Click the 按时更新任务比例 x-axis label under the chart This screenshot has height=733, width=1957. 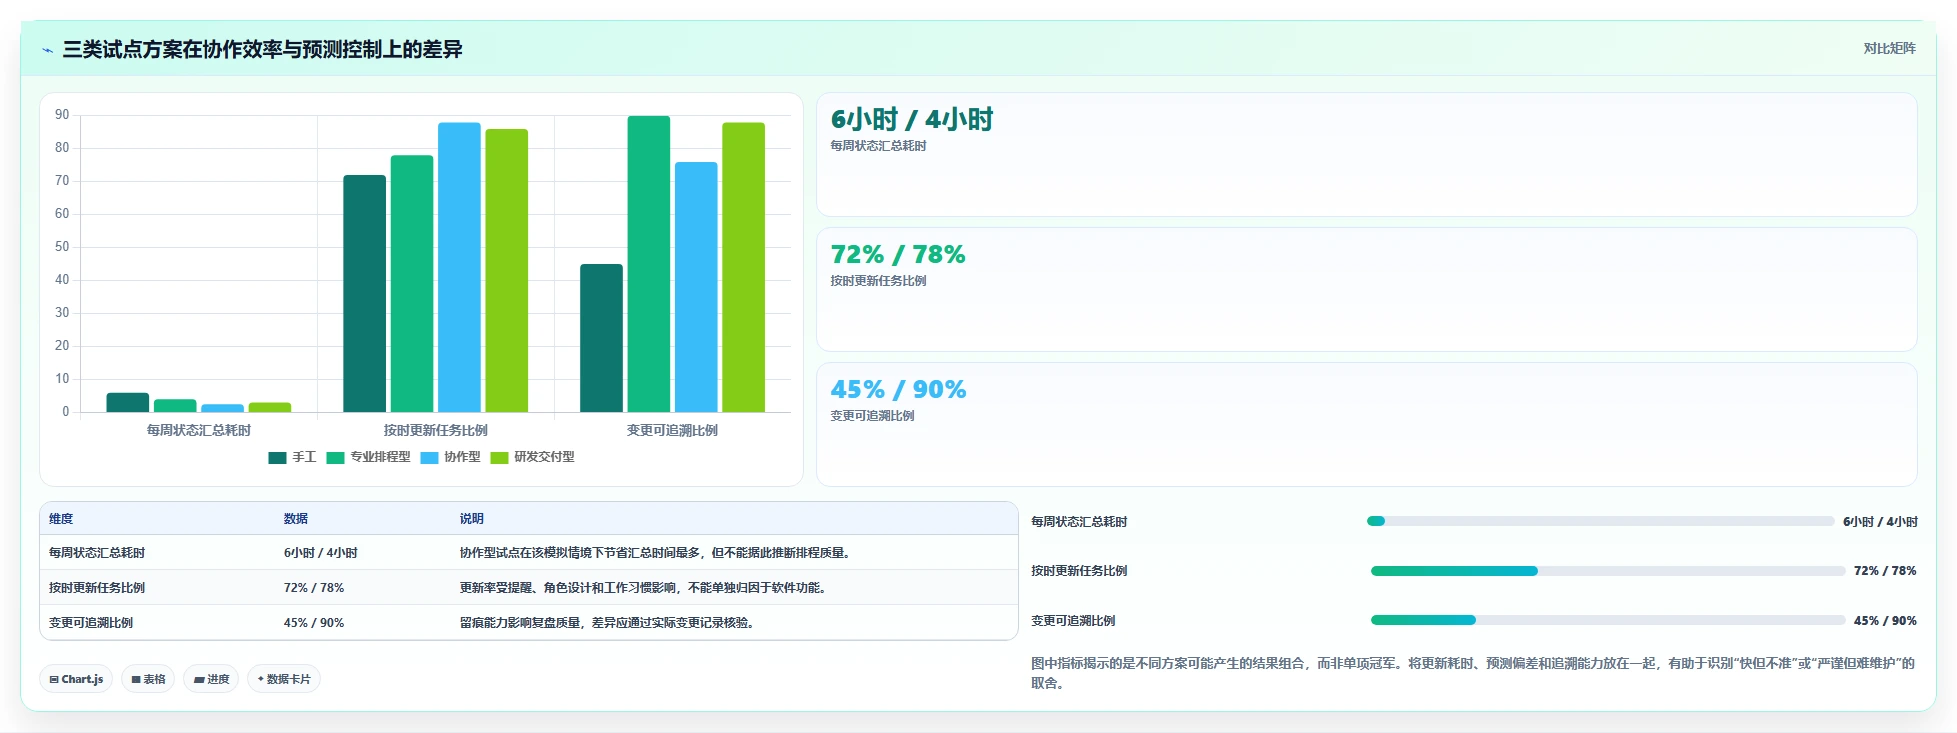pyautogui.click(x=436, y=430)
